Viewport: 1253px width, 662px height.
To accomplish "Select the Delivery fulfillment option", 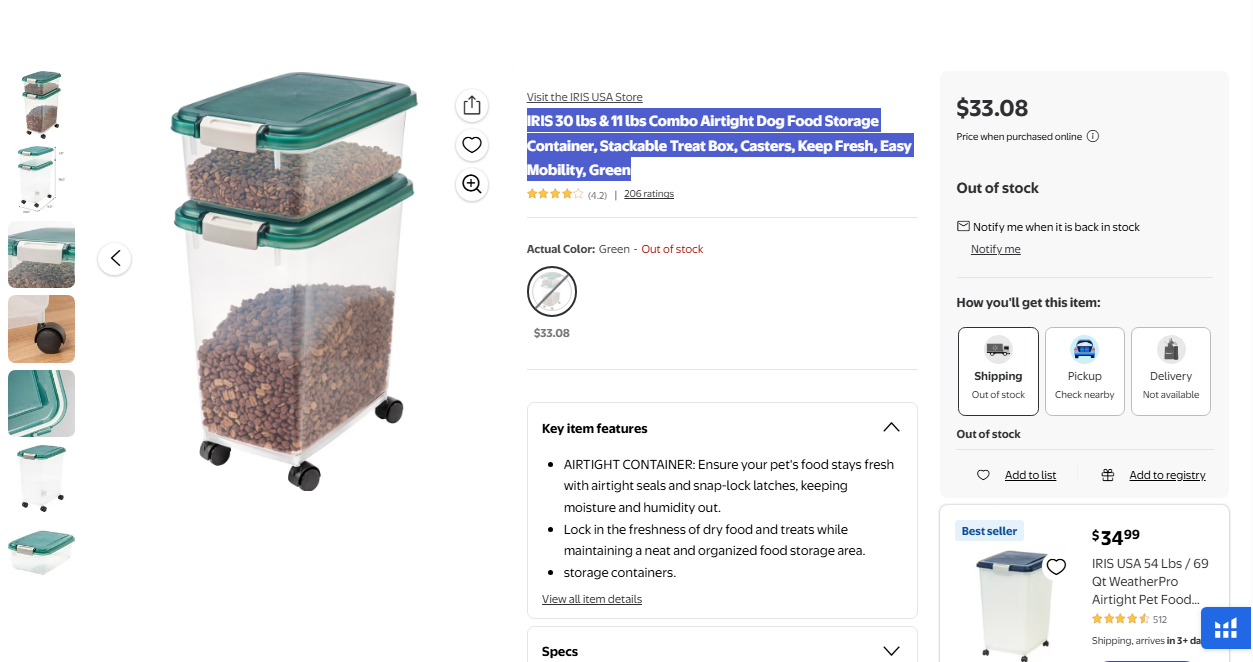I will (x=1170, y=371).
